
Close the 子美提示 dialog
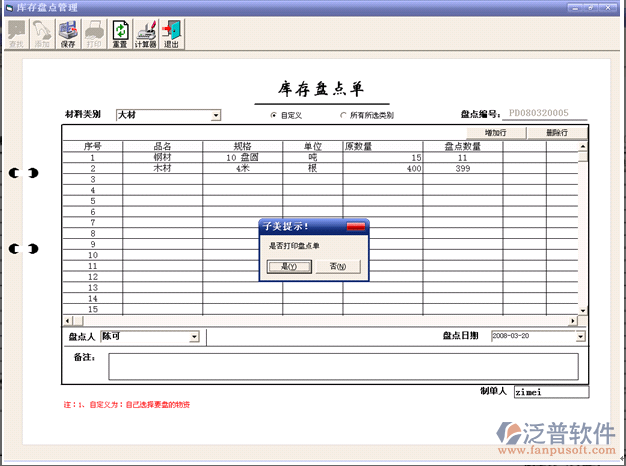356,226
